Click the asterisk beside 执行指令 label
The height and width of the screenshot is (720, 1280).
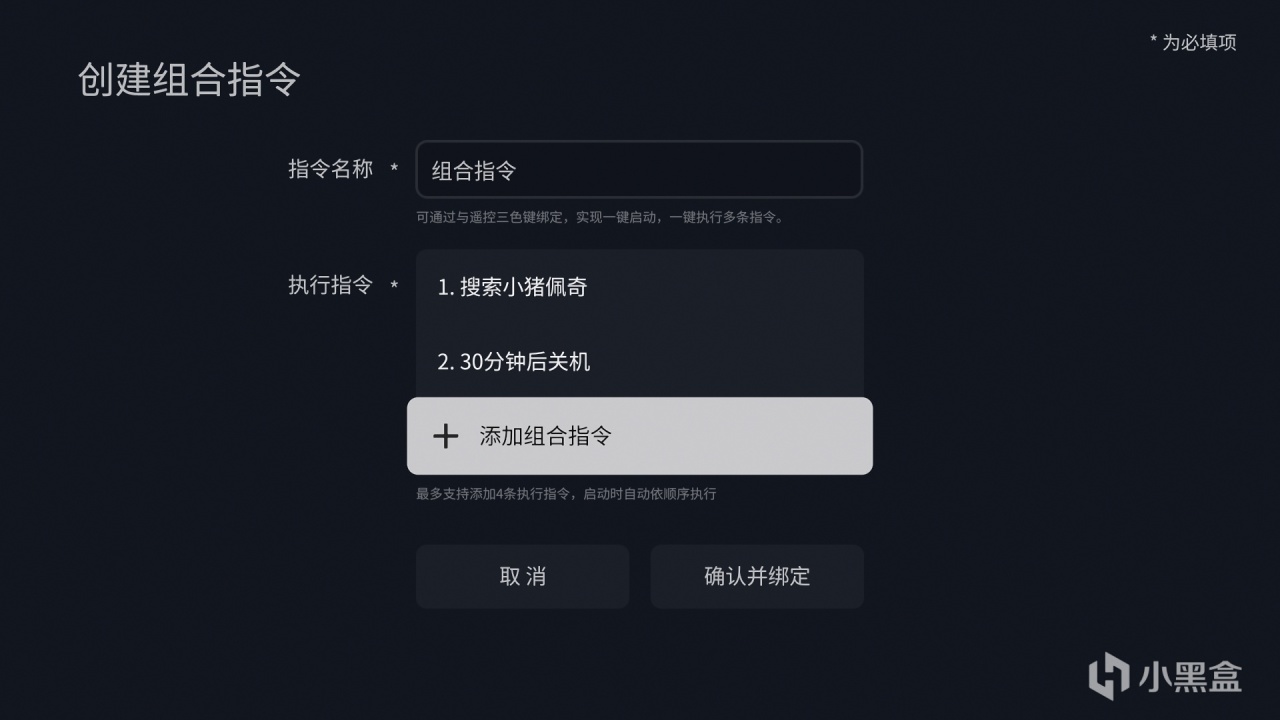394,286
